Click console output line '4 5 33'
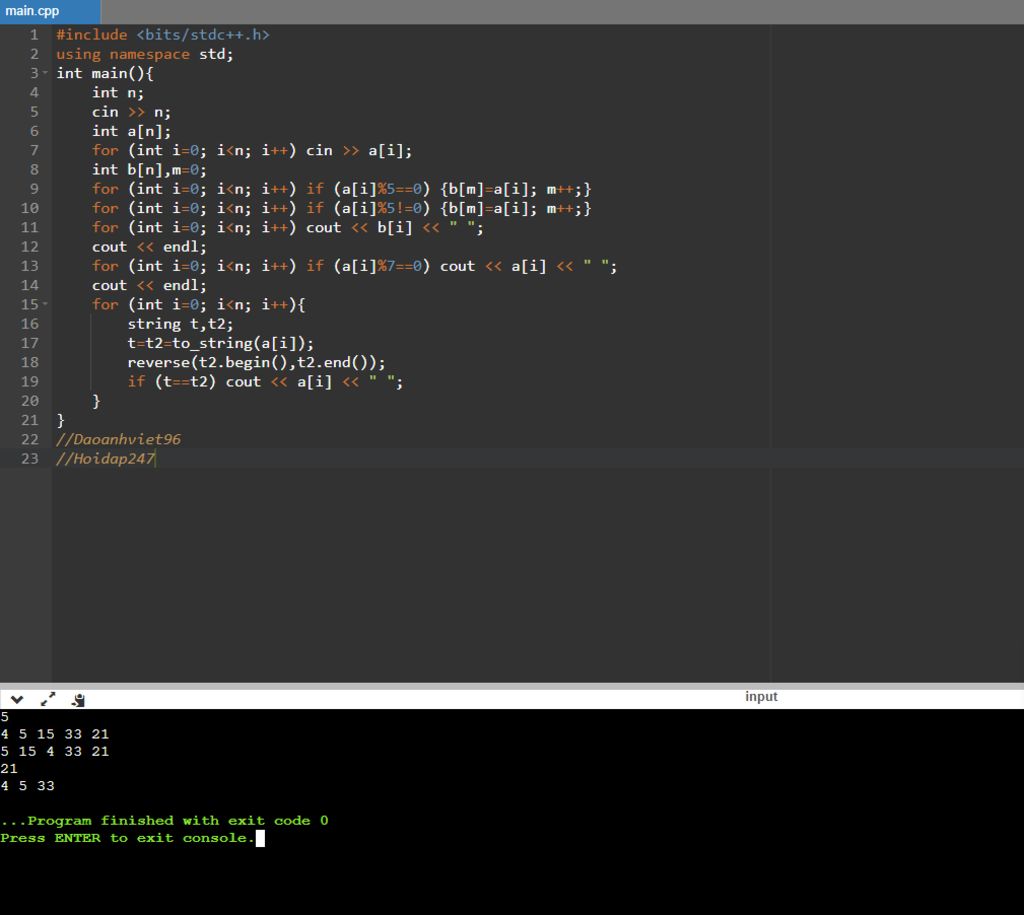 [x=27, y=786]
